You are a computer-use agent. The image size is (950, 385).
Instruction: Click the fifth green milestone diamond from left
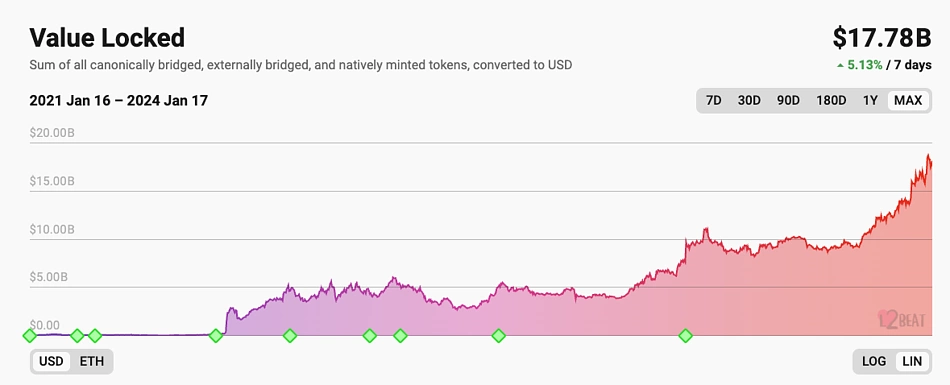pos(290,335)
